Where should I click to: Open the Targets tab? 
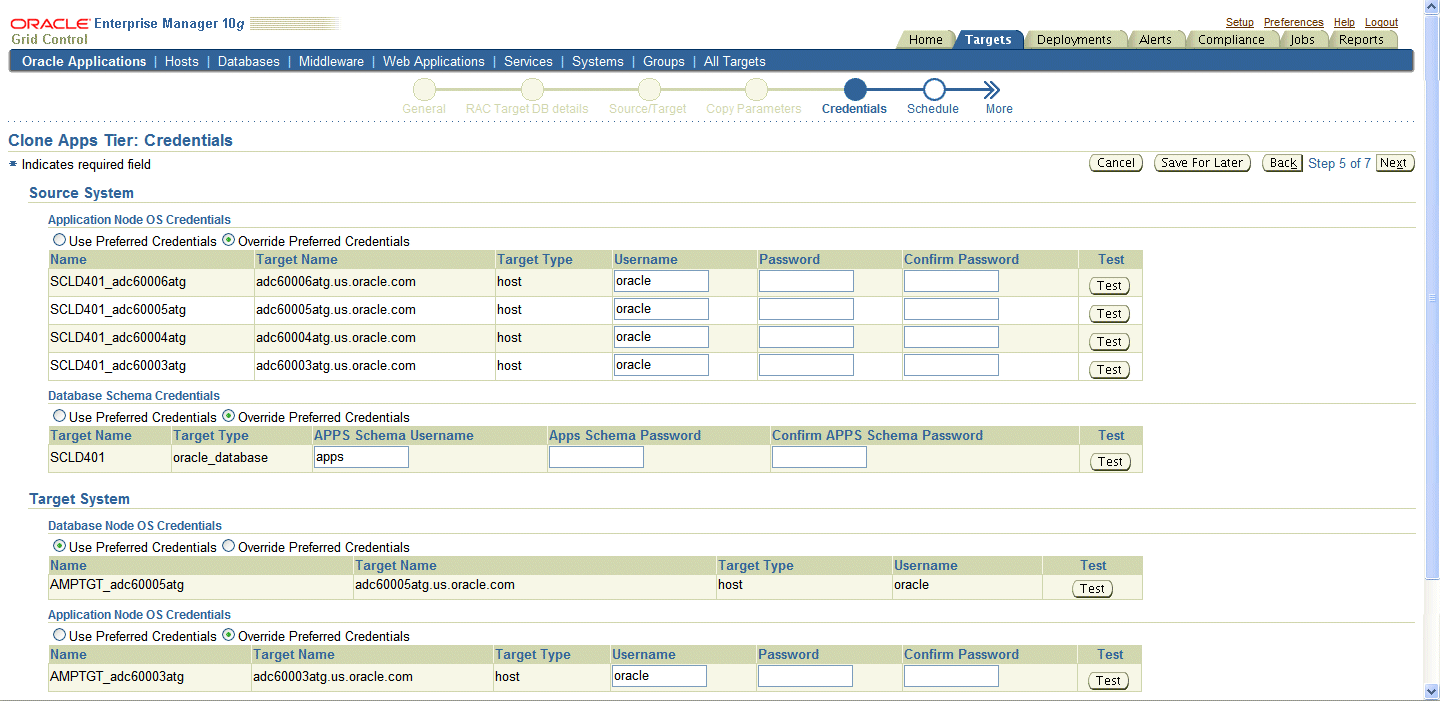click(x=988, y=40)
